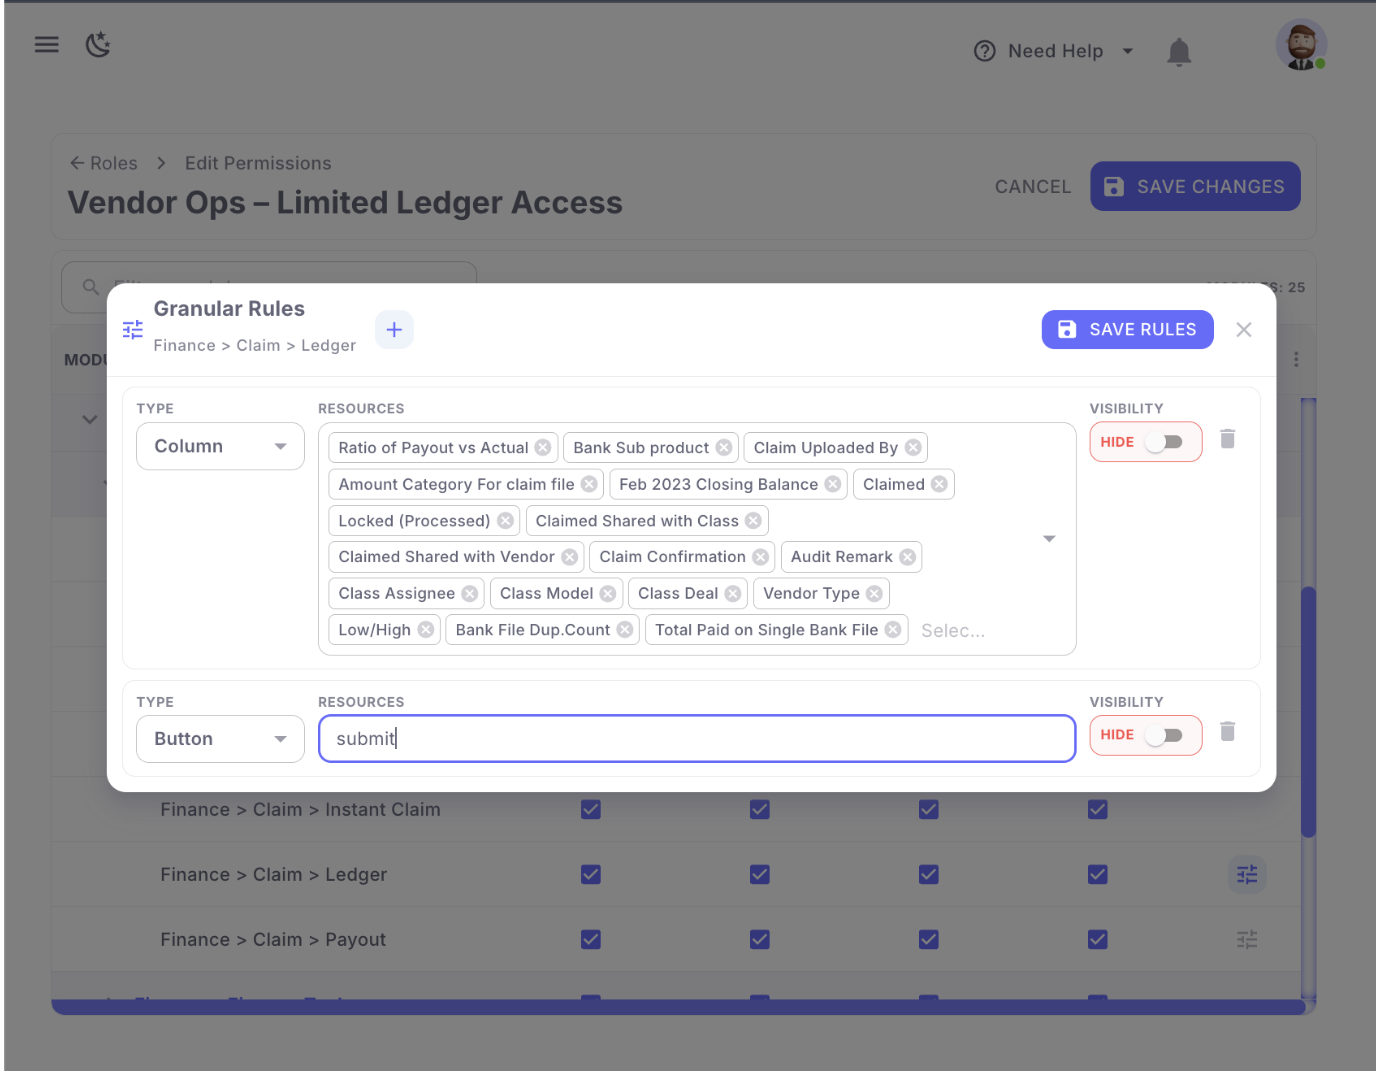
Task: Open the hamburger navigation menu
Action: 47,45
